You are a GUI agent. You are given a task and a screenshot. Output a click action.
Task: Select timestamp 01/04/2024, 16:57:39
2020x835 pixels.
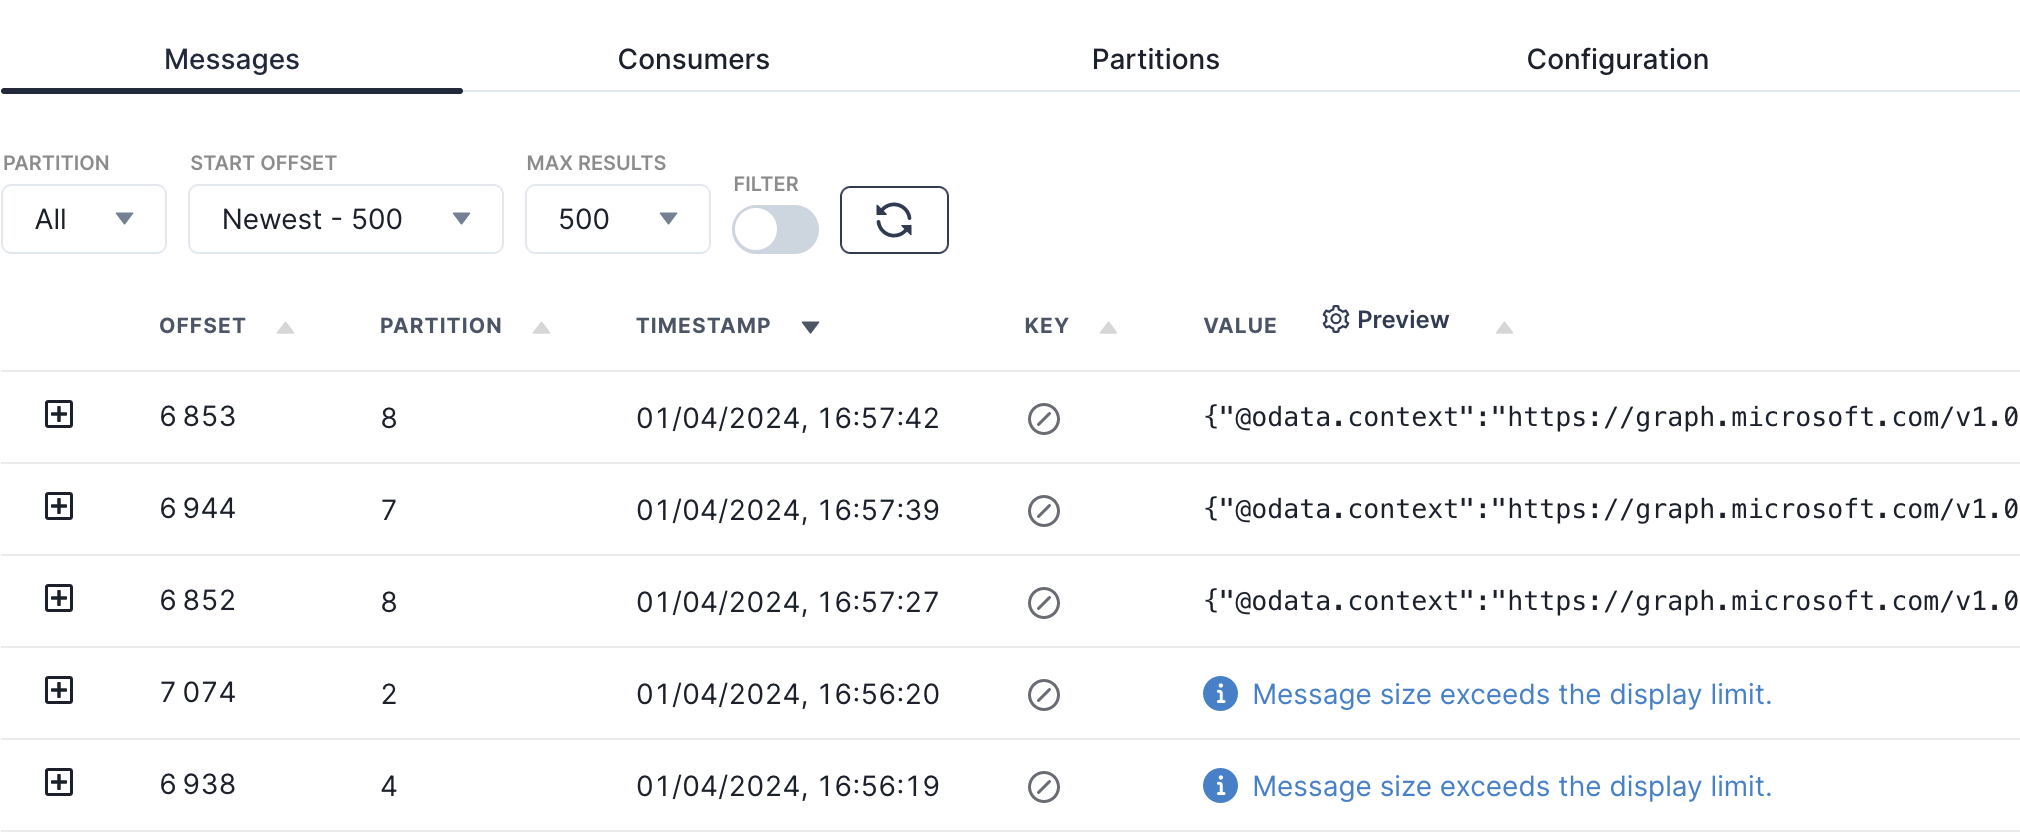tap(788, 510)
